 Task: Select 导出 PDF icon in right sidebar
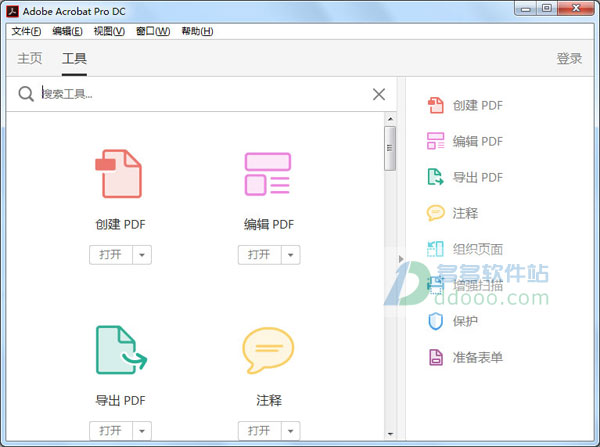click(x=435, y=177)
